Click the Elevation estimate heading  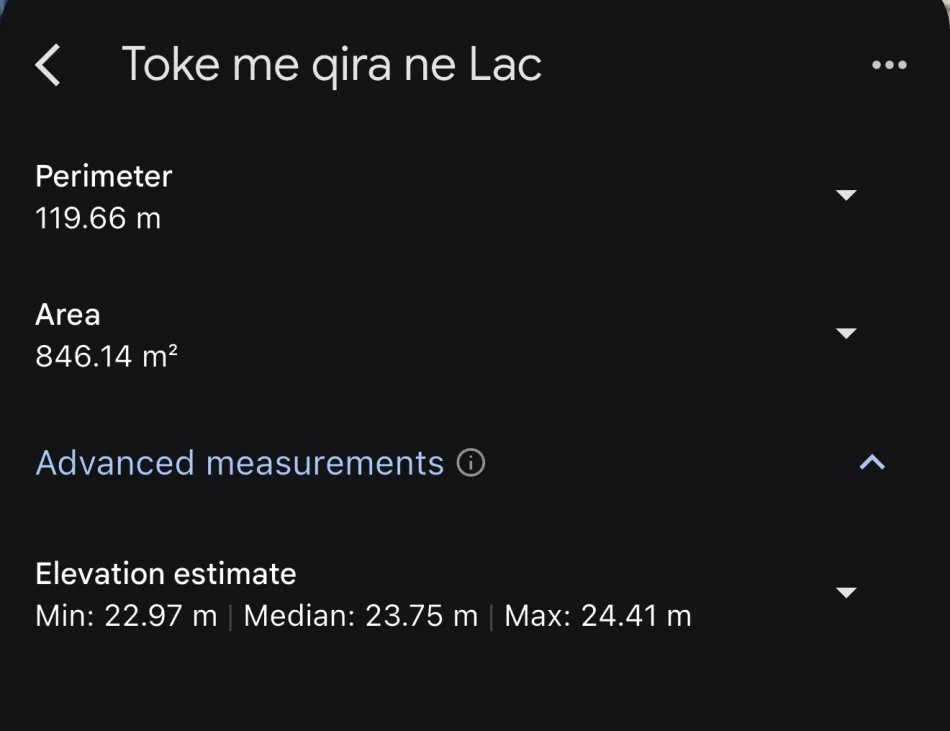(x=166, y=574)
